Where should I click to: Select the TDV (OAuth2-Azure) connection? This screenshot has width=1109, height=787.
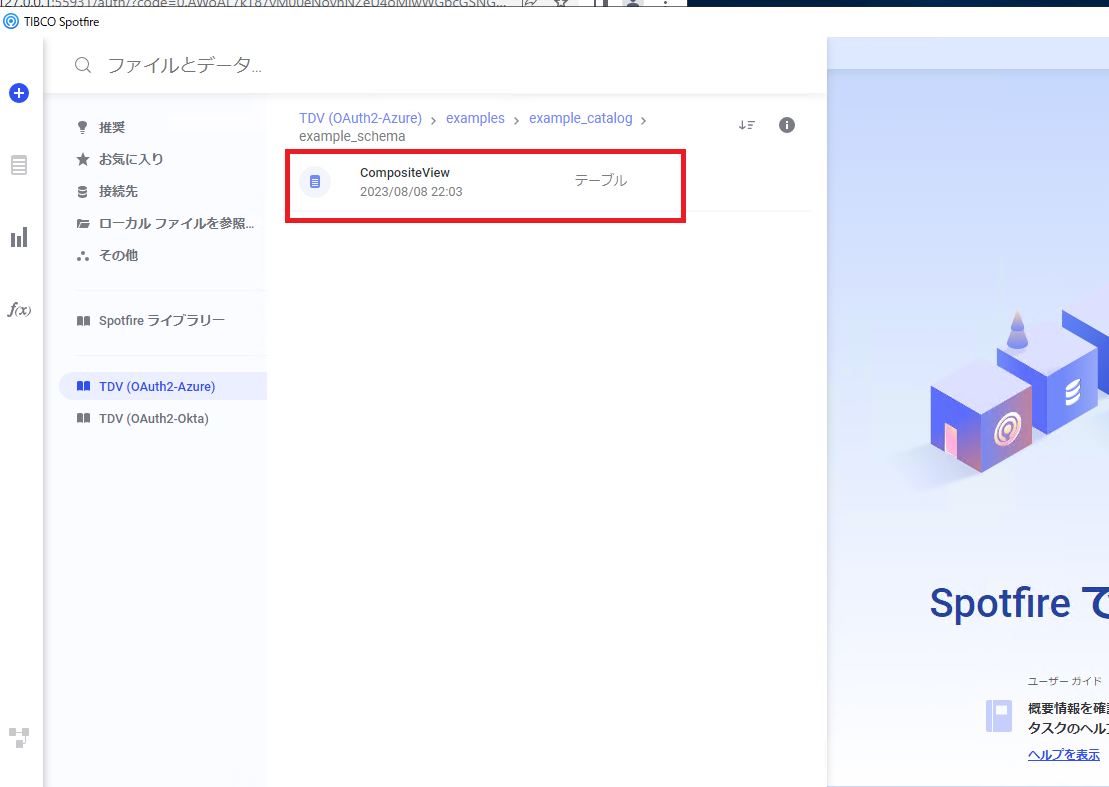point(163,386)
